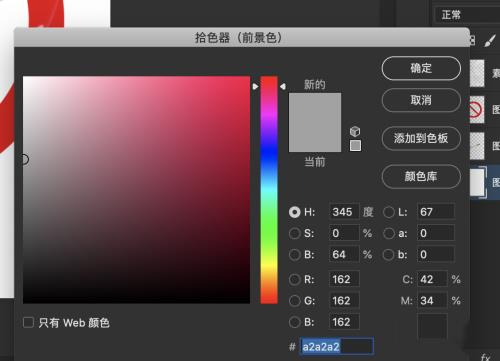Click the Lab a value field

coord(436,233)
